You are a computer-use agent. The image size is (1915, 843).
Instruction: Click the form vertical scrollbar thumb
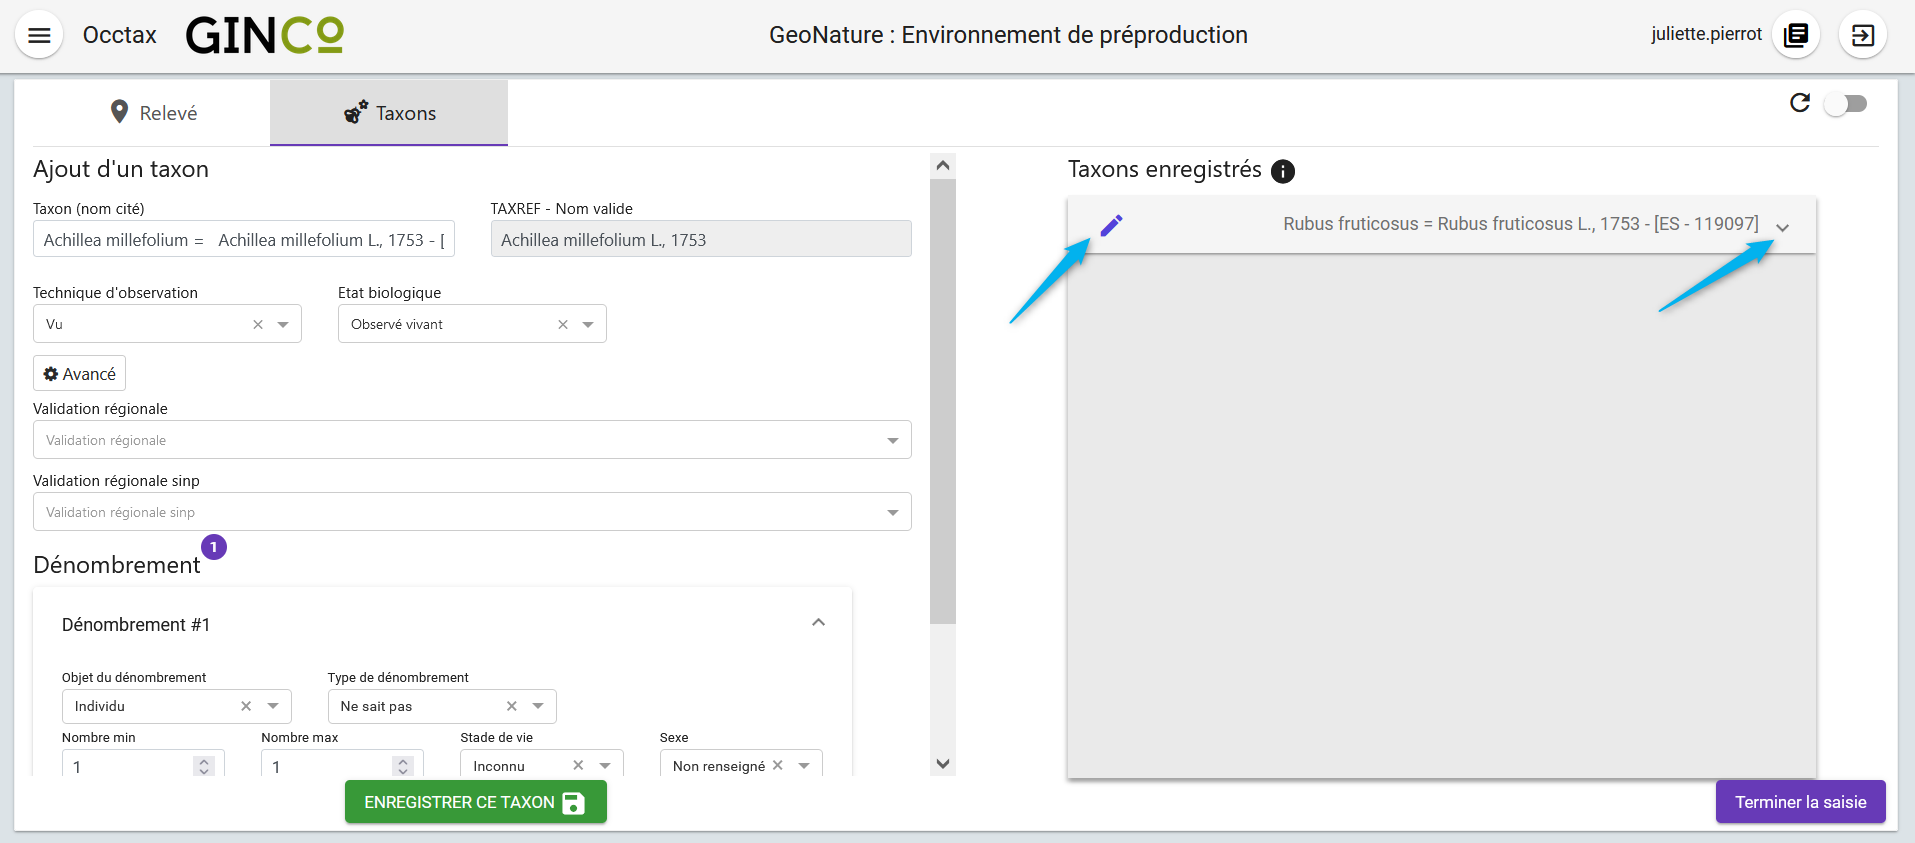coord(943,400)
